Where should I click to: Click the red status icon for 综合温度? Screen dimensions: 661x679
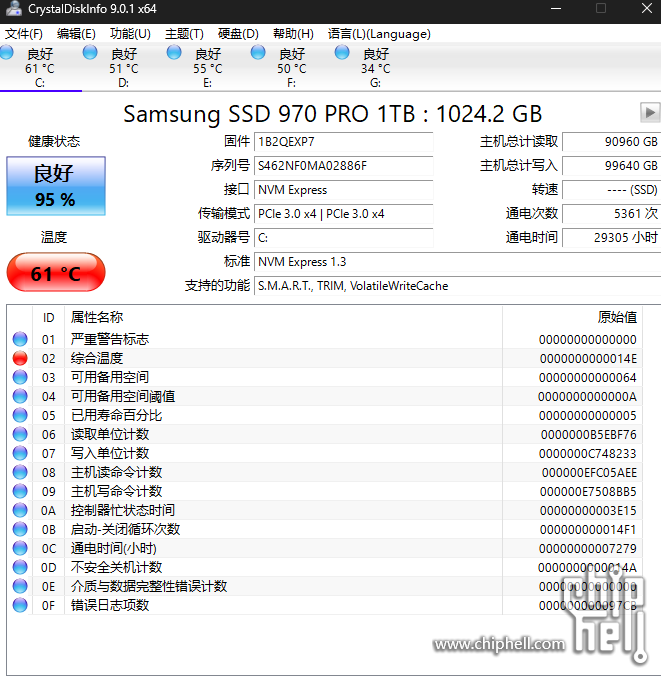tap(20, 358)
